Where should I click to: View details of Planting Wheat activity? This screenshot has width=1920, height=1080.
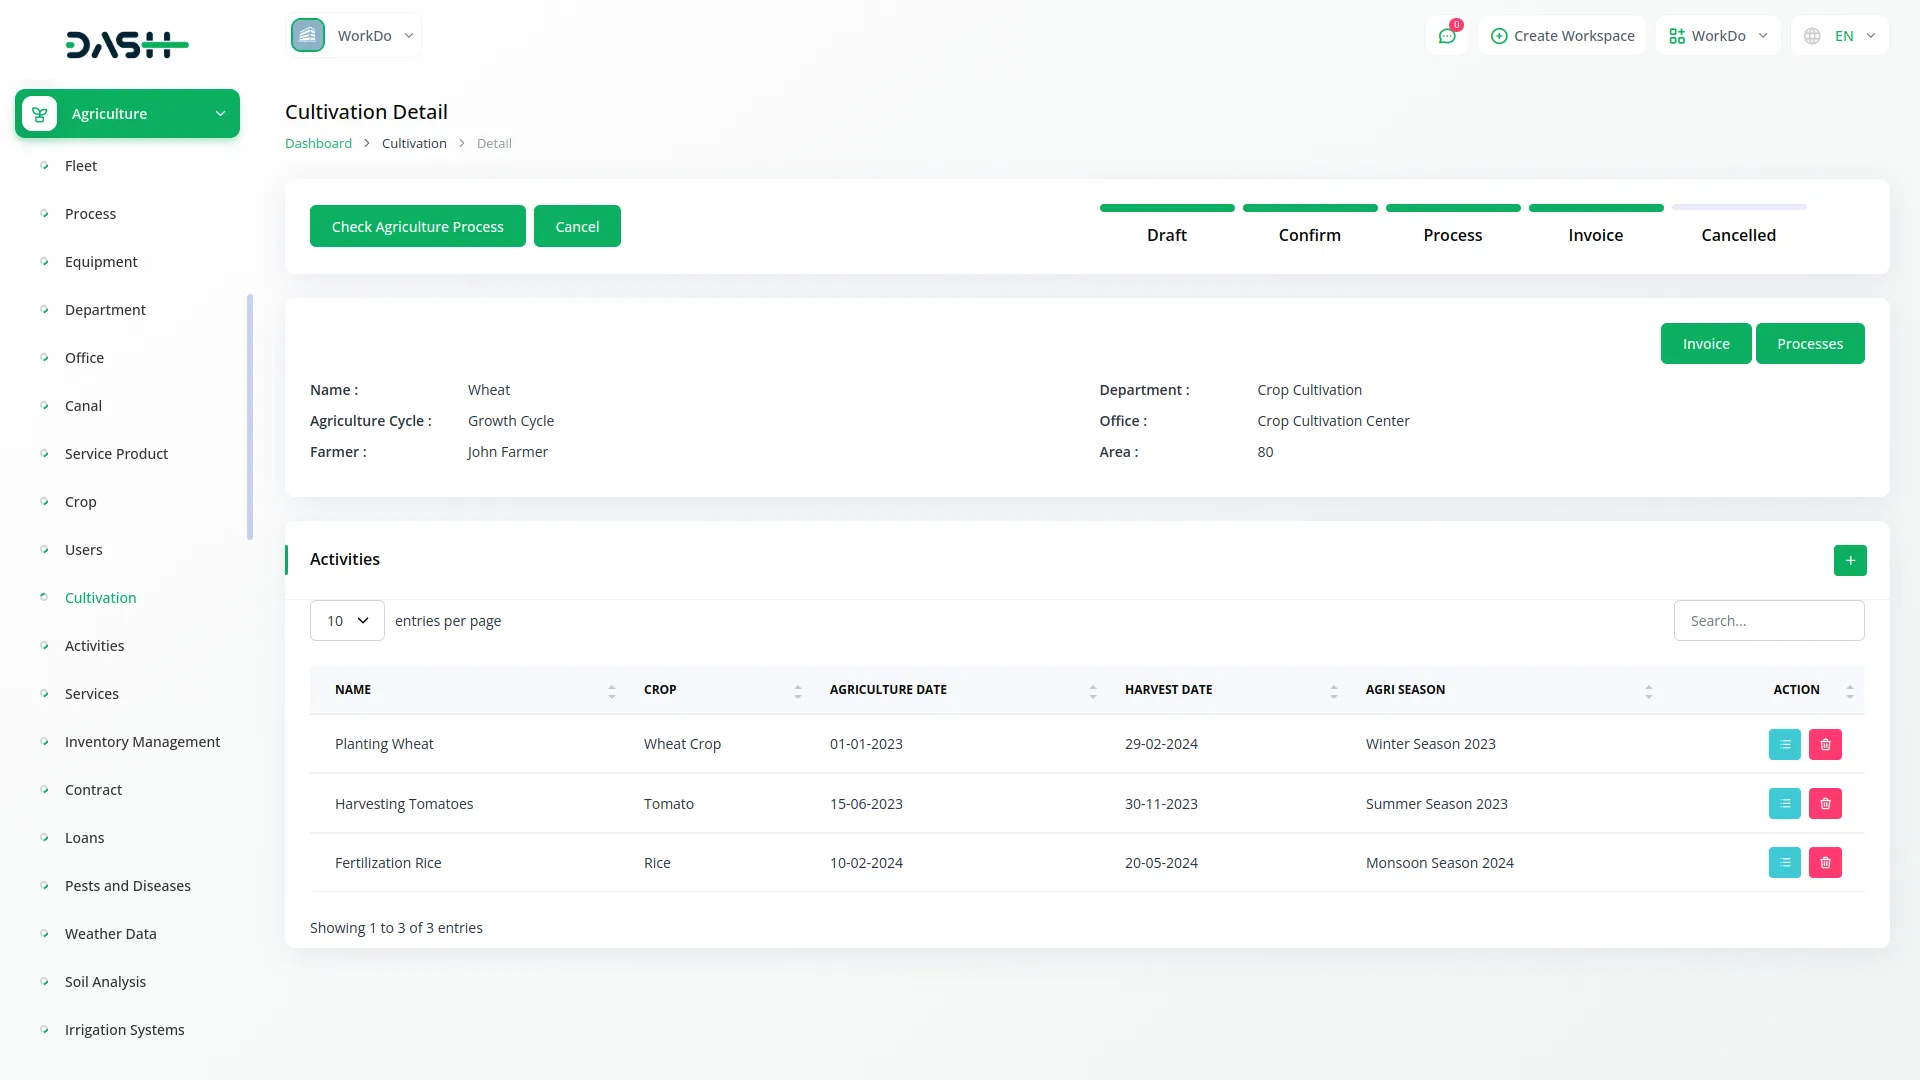point(1784,744)
